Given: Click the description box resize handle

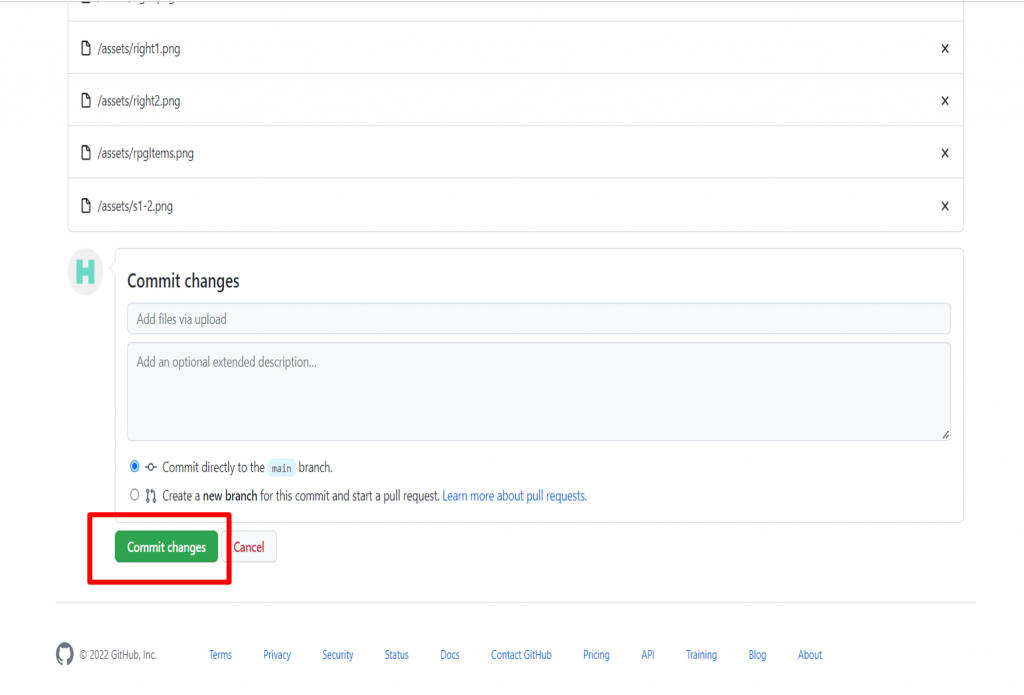Looking at the screenshot, I should click(x=945, y=434).
